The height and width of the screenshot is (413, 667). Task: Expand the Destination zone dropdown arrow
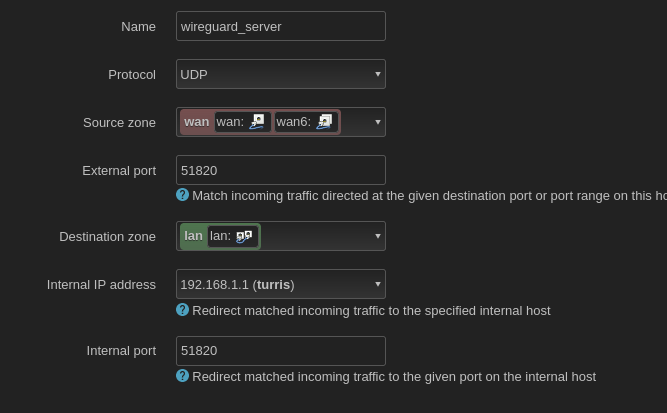(377, 236)
